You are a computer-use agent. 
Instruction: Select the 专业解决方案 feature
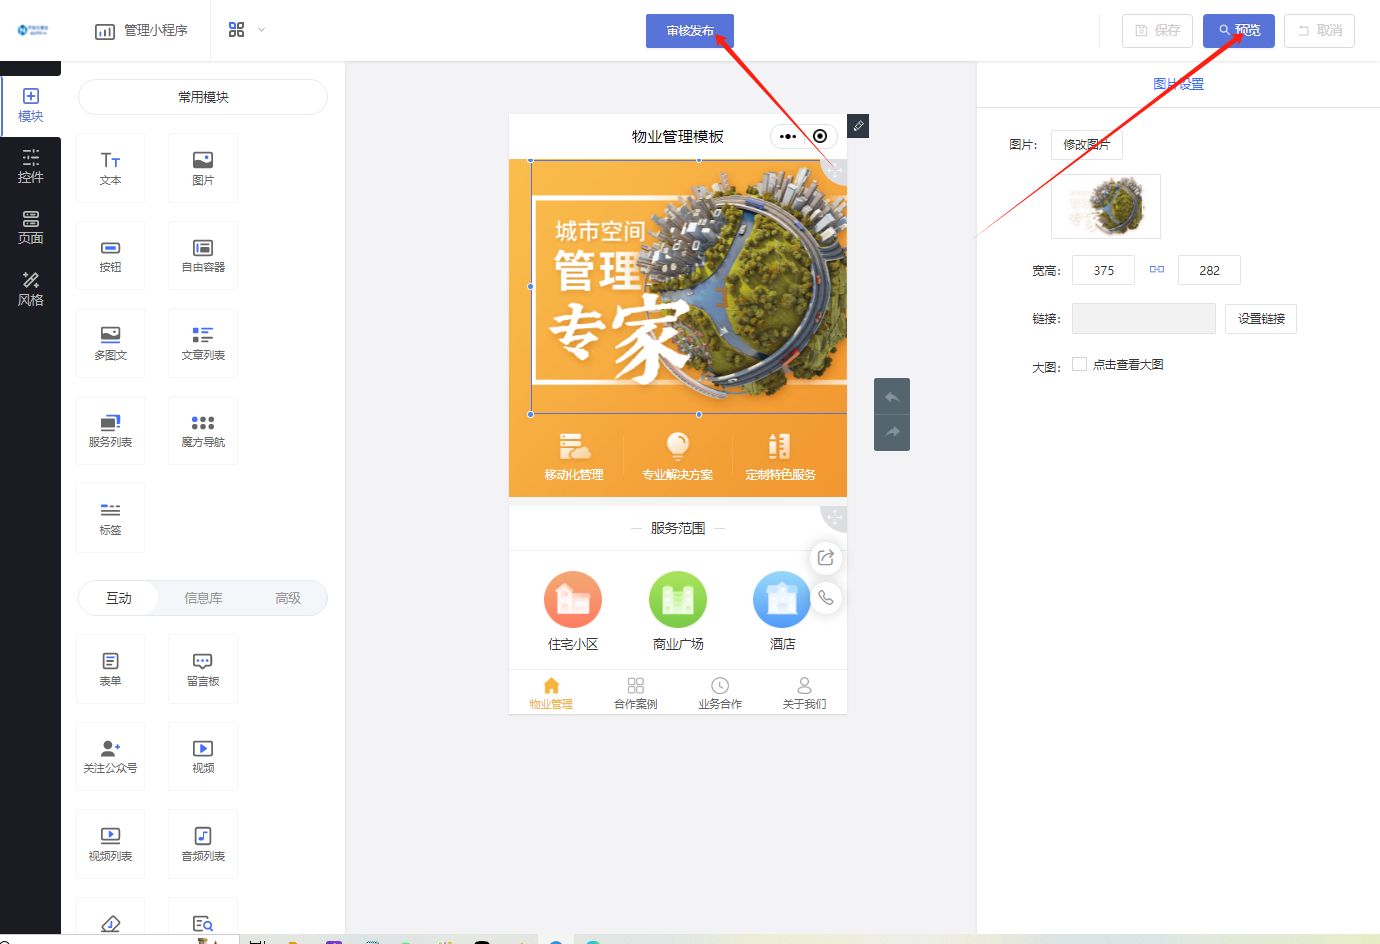[678, 456]
